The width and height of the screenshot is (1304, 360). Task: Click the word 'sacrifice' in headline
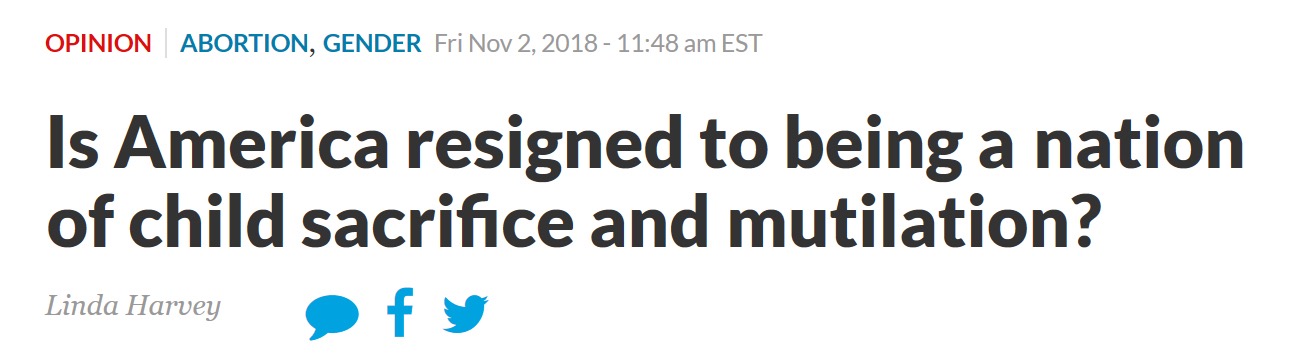[412, 226]
